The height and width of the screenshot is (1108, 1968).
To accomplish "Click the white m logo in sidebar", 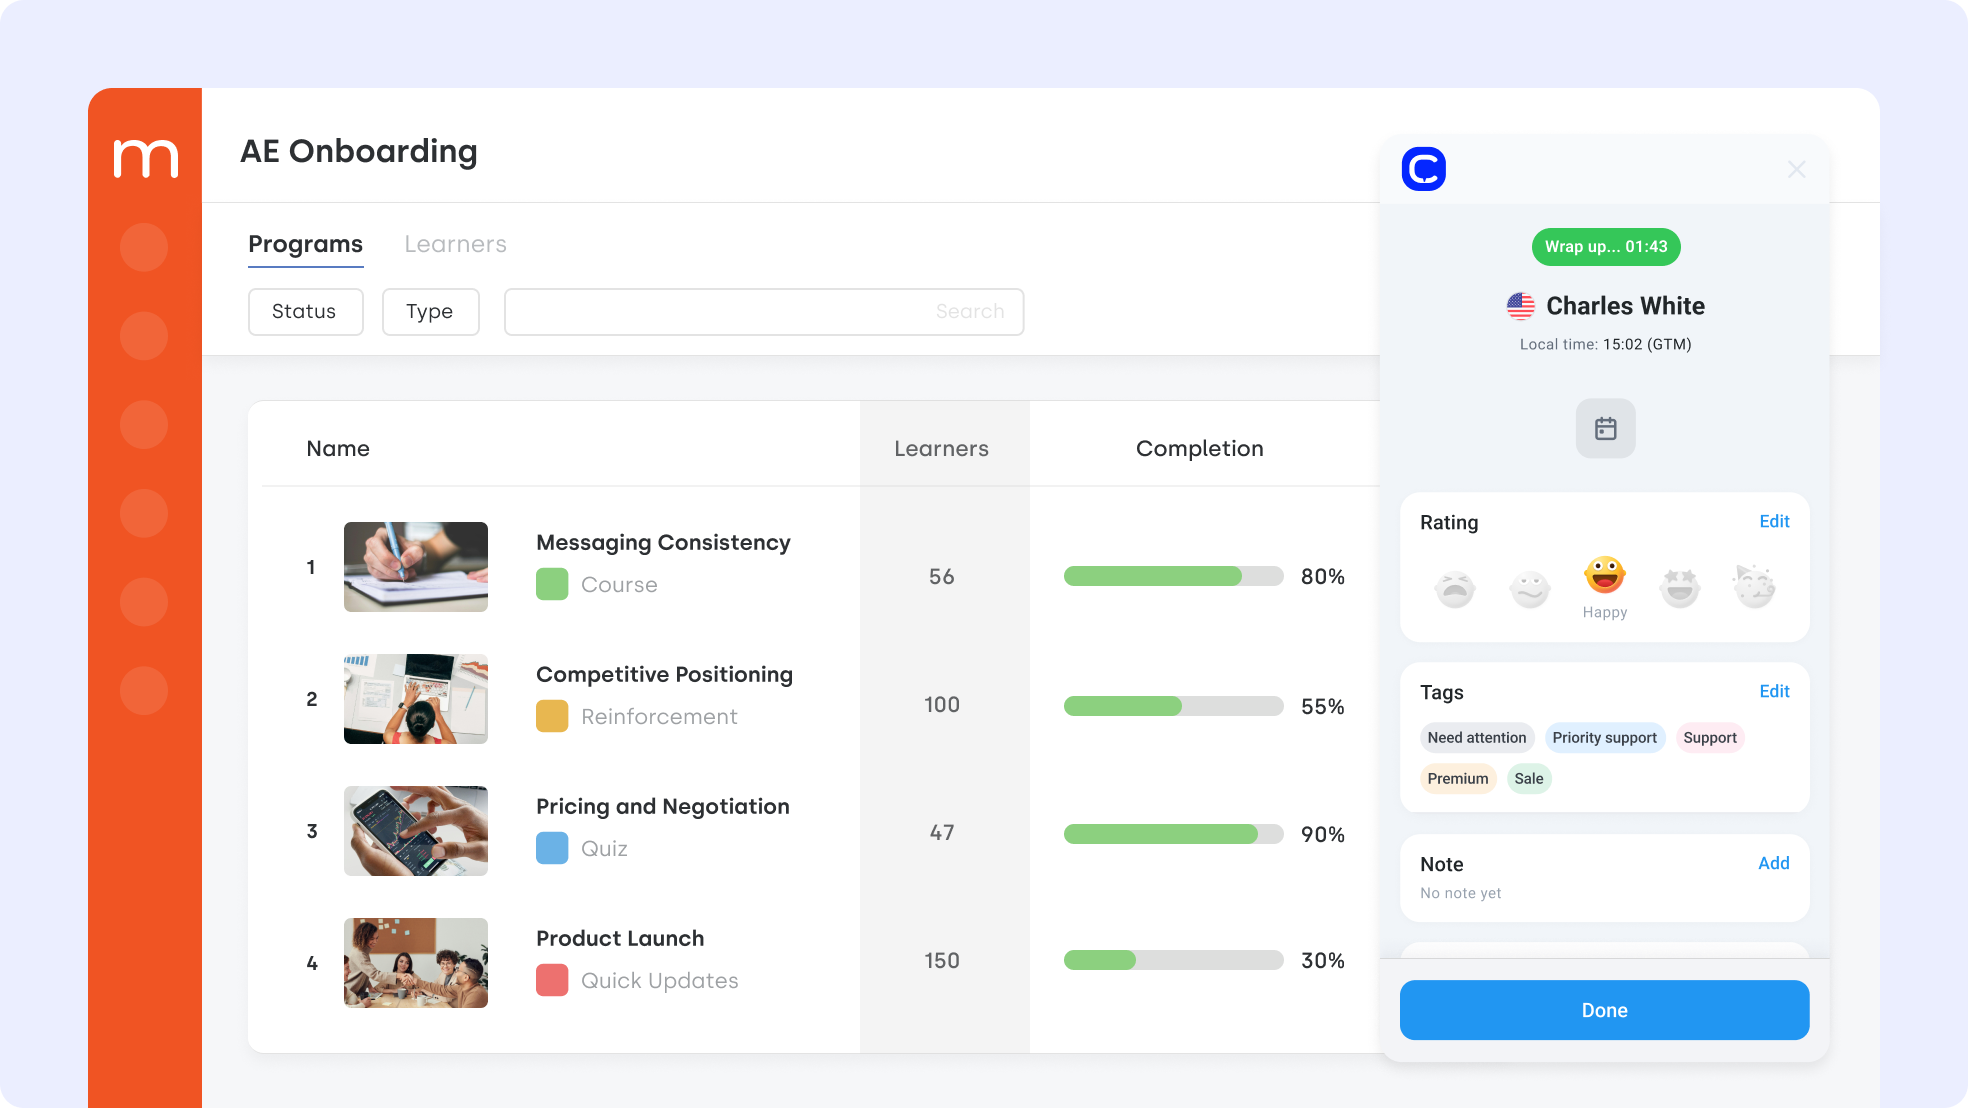I will 145,158.
